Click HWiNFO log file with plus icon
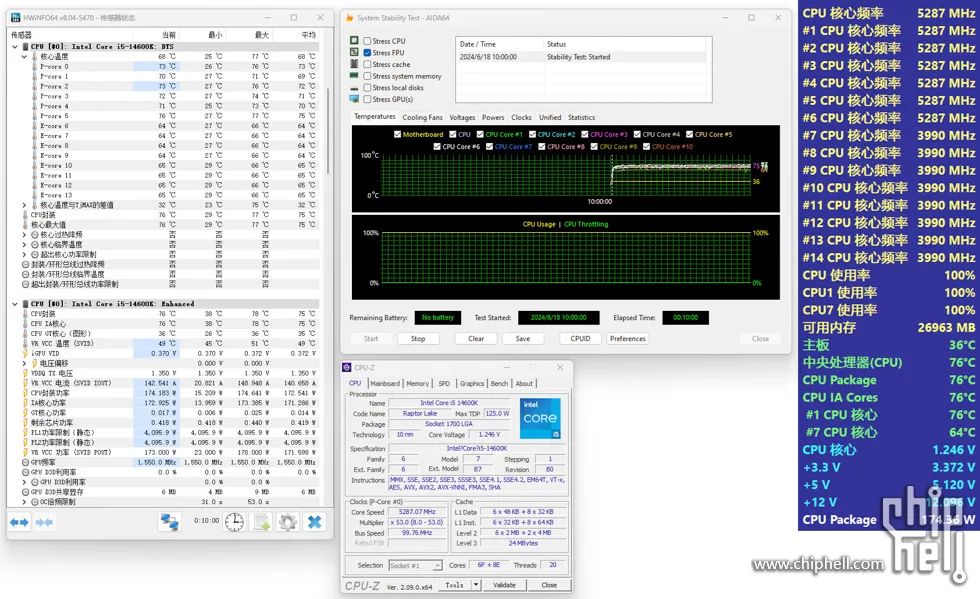Viewport: 980px width, 599px height. [x=261, y=522]
